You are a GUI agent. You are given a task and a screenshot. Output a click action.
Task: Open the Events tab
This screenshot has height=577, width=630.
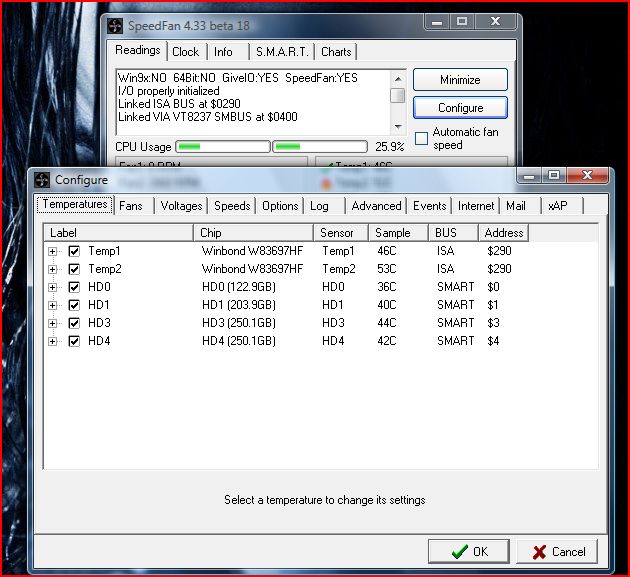[430, 206]
